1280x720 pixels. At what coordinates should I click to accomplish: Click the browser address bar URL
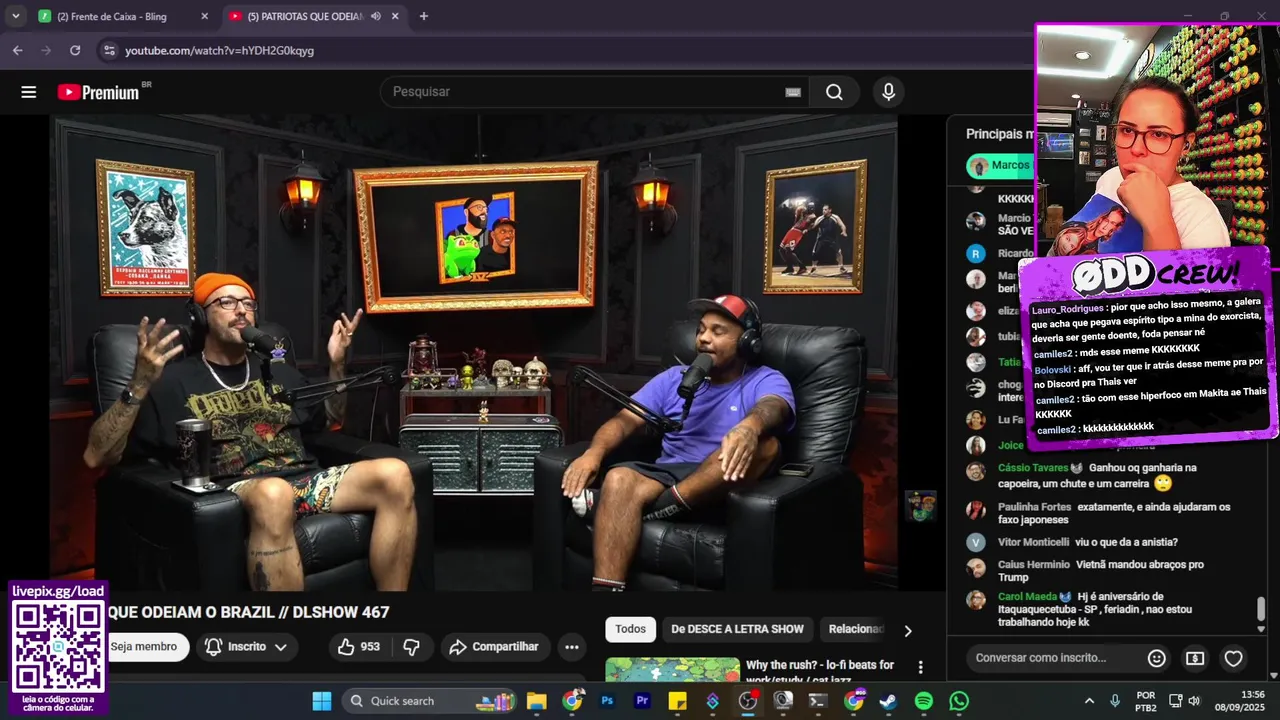pyautogui.click(x=219, y=50)
